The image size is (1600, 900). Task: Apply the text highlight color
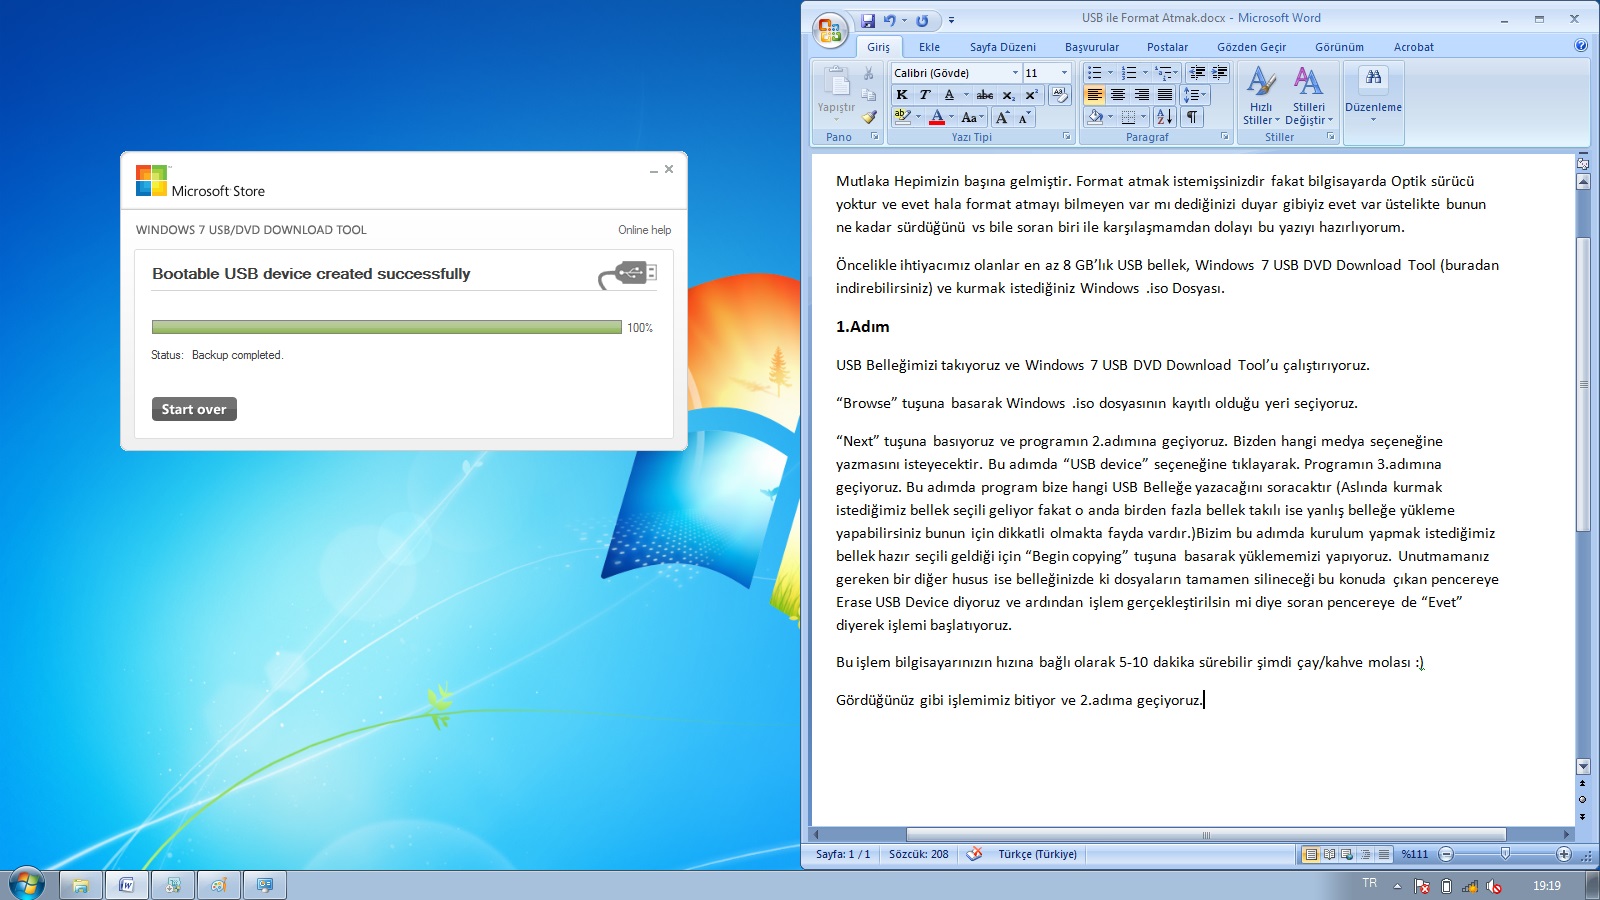tap(902, 117)
